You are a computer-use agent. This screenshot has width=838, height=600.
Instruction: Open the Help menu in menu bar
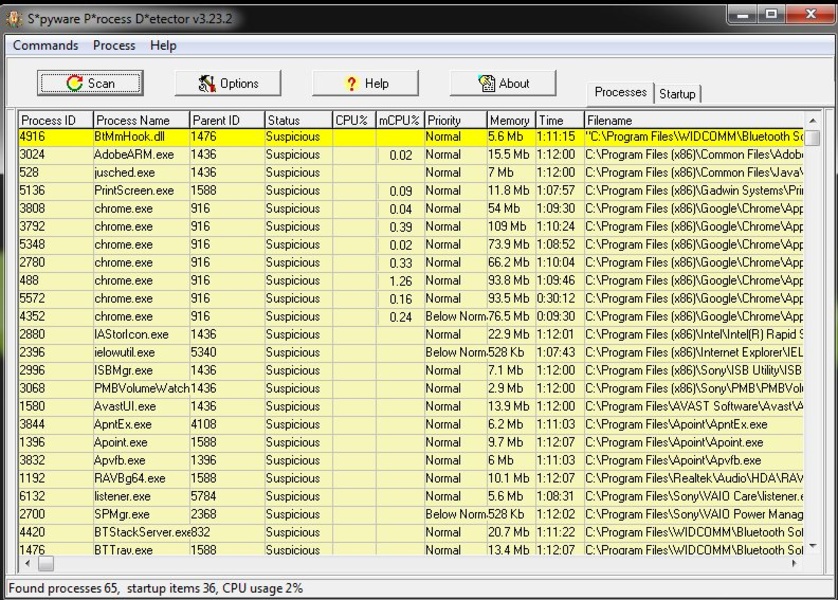point(163,45)
